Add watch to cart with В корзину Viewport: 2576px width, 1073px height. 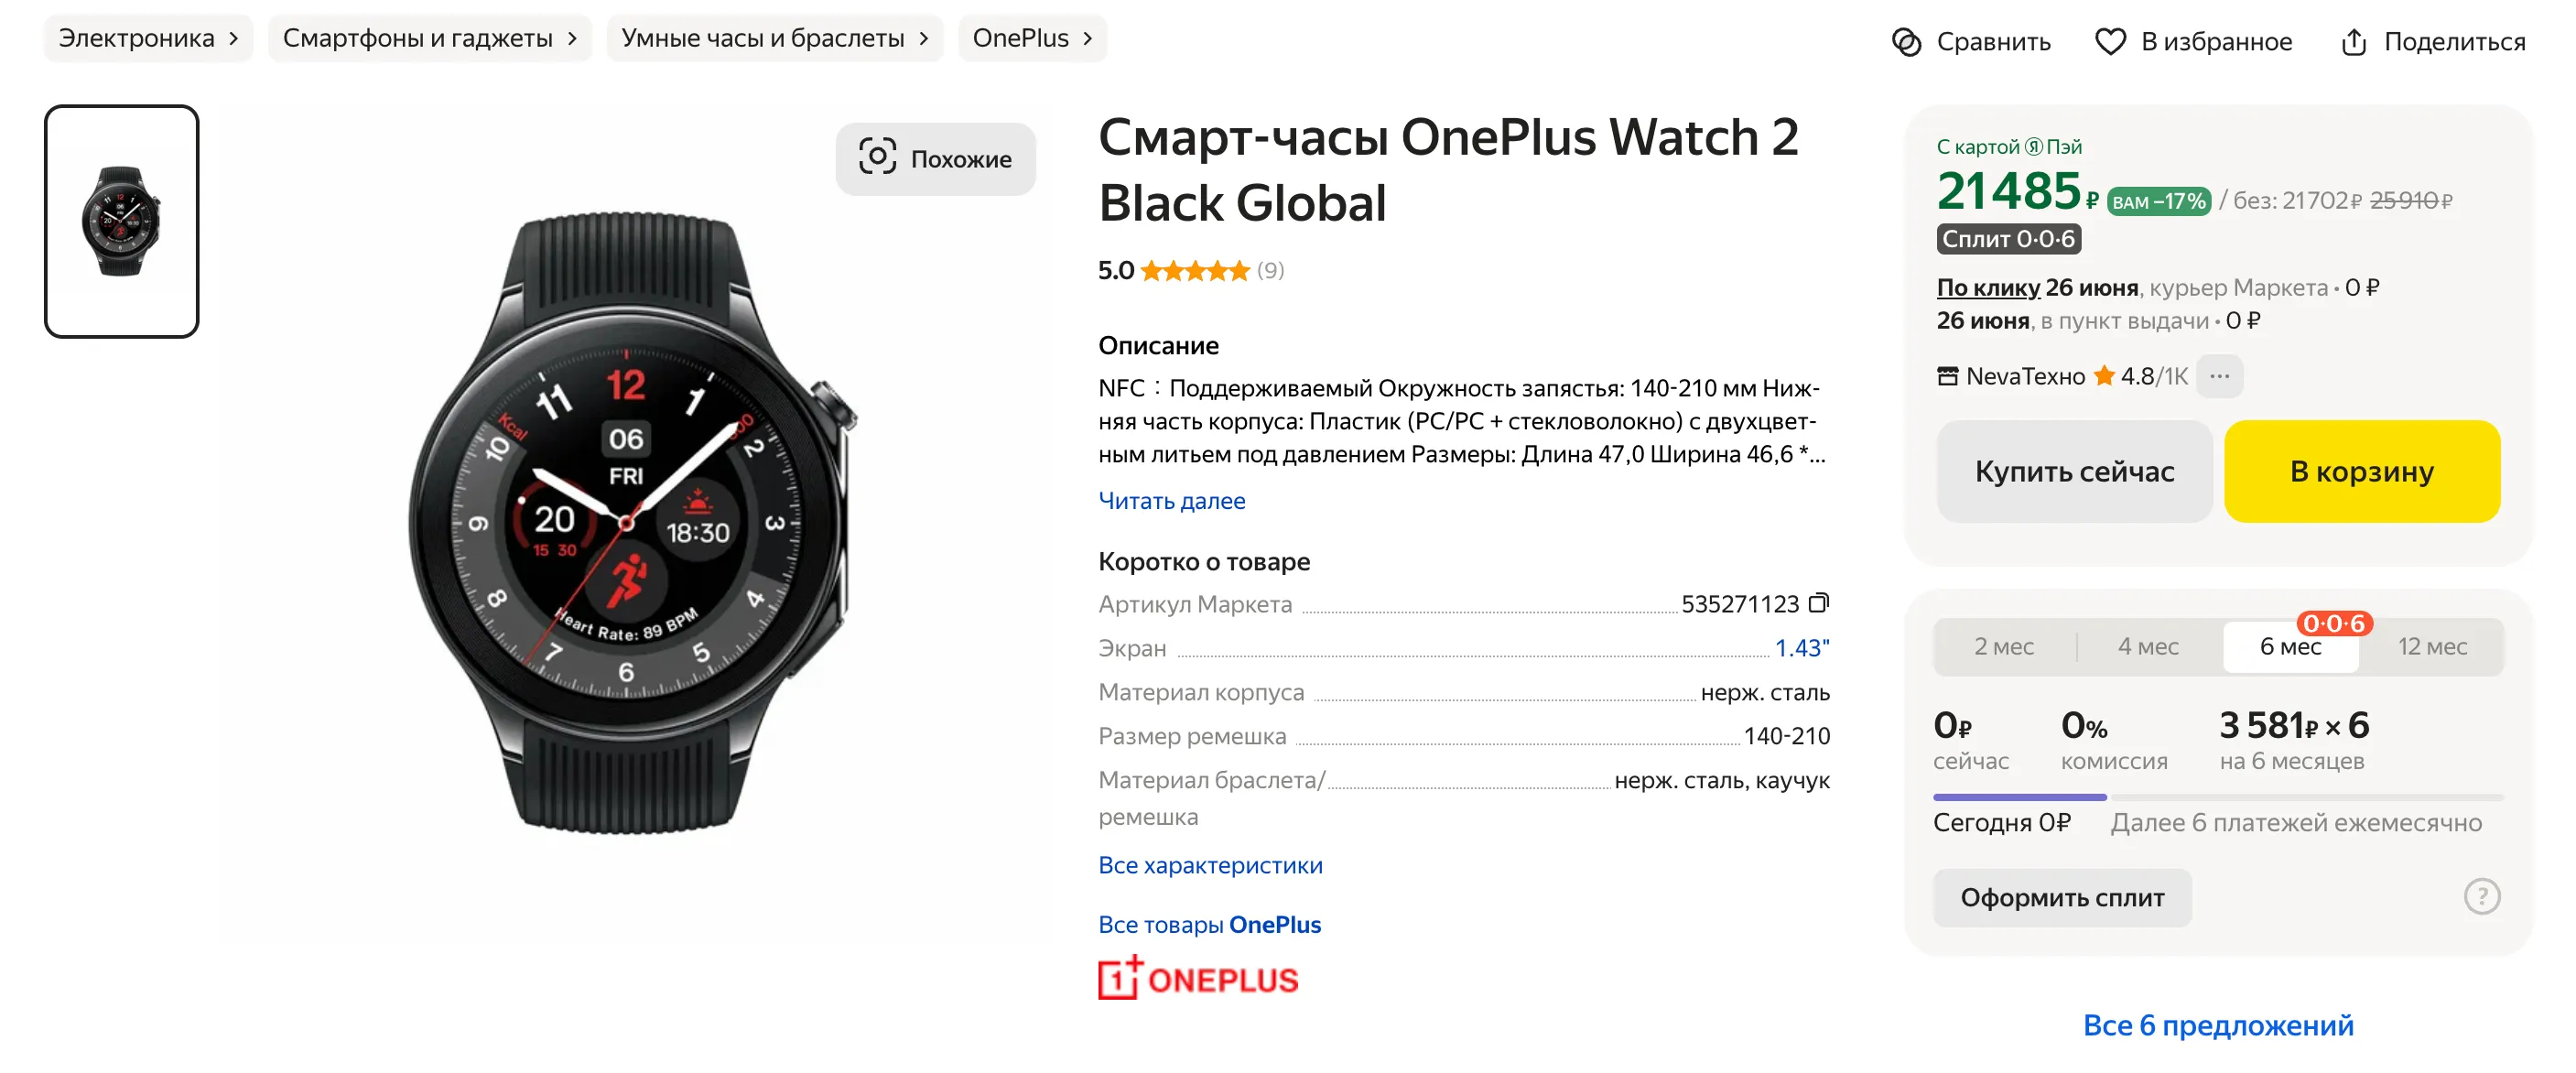point(2361,471)
